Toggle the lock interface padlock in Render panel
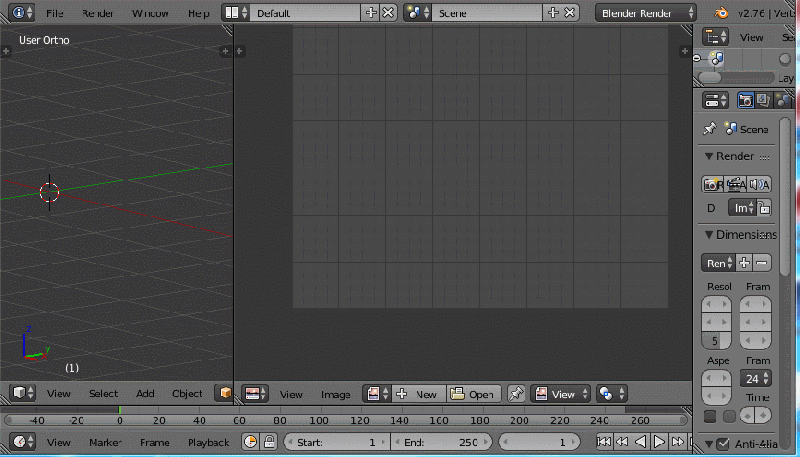 tap(764, 208)
